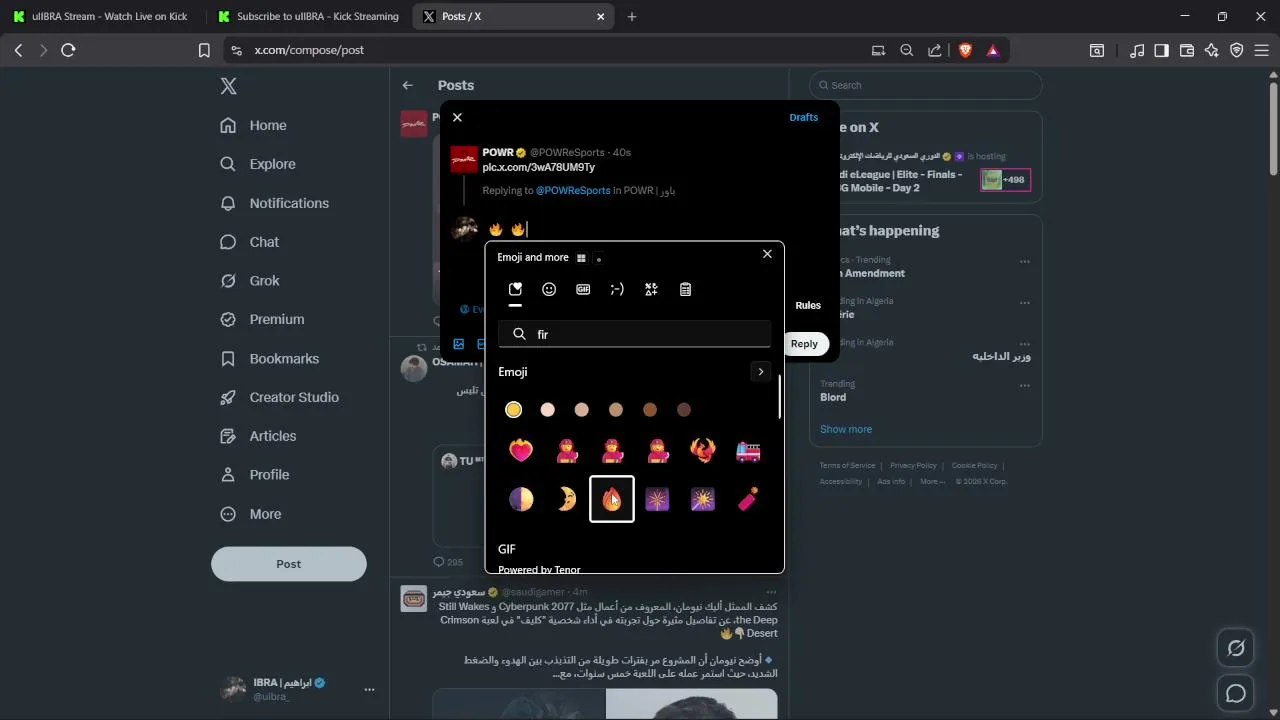The height and width of the screenshot is (720, 1280).
Task: Open Drafts in compose dialog
Action: tap(804, 117)
